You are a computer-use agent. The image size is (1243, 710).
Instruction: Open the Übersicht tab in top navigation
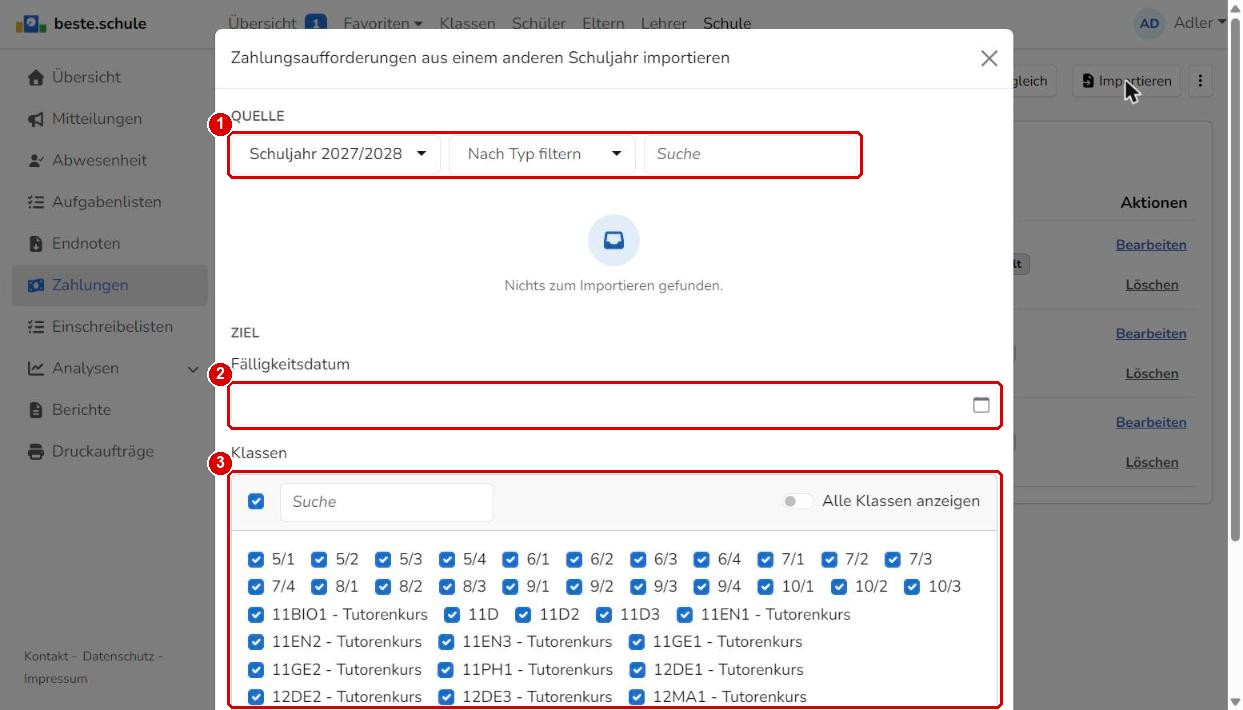click(277, 23)
